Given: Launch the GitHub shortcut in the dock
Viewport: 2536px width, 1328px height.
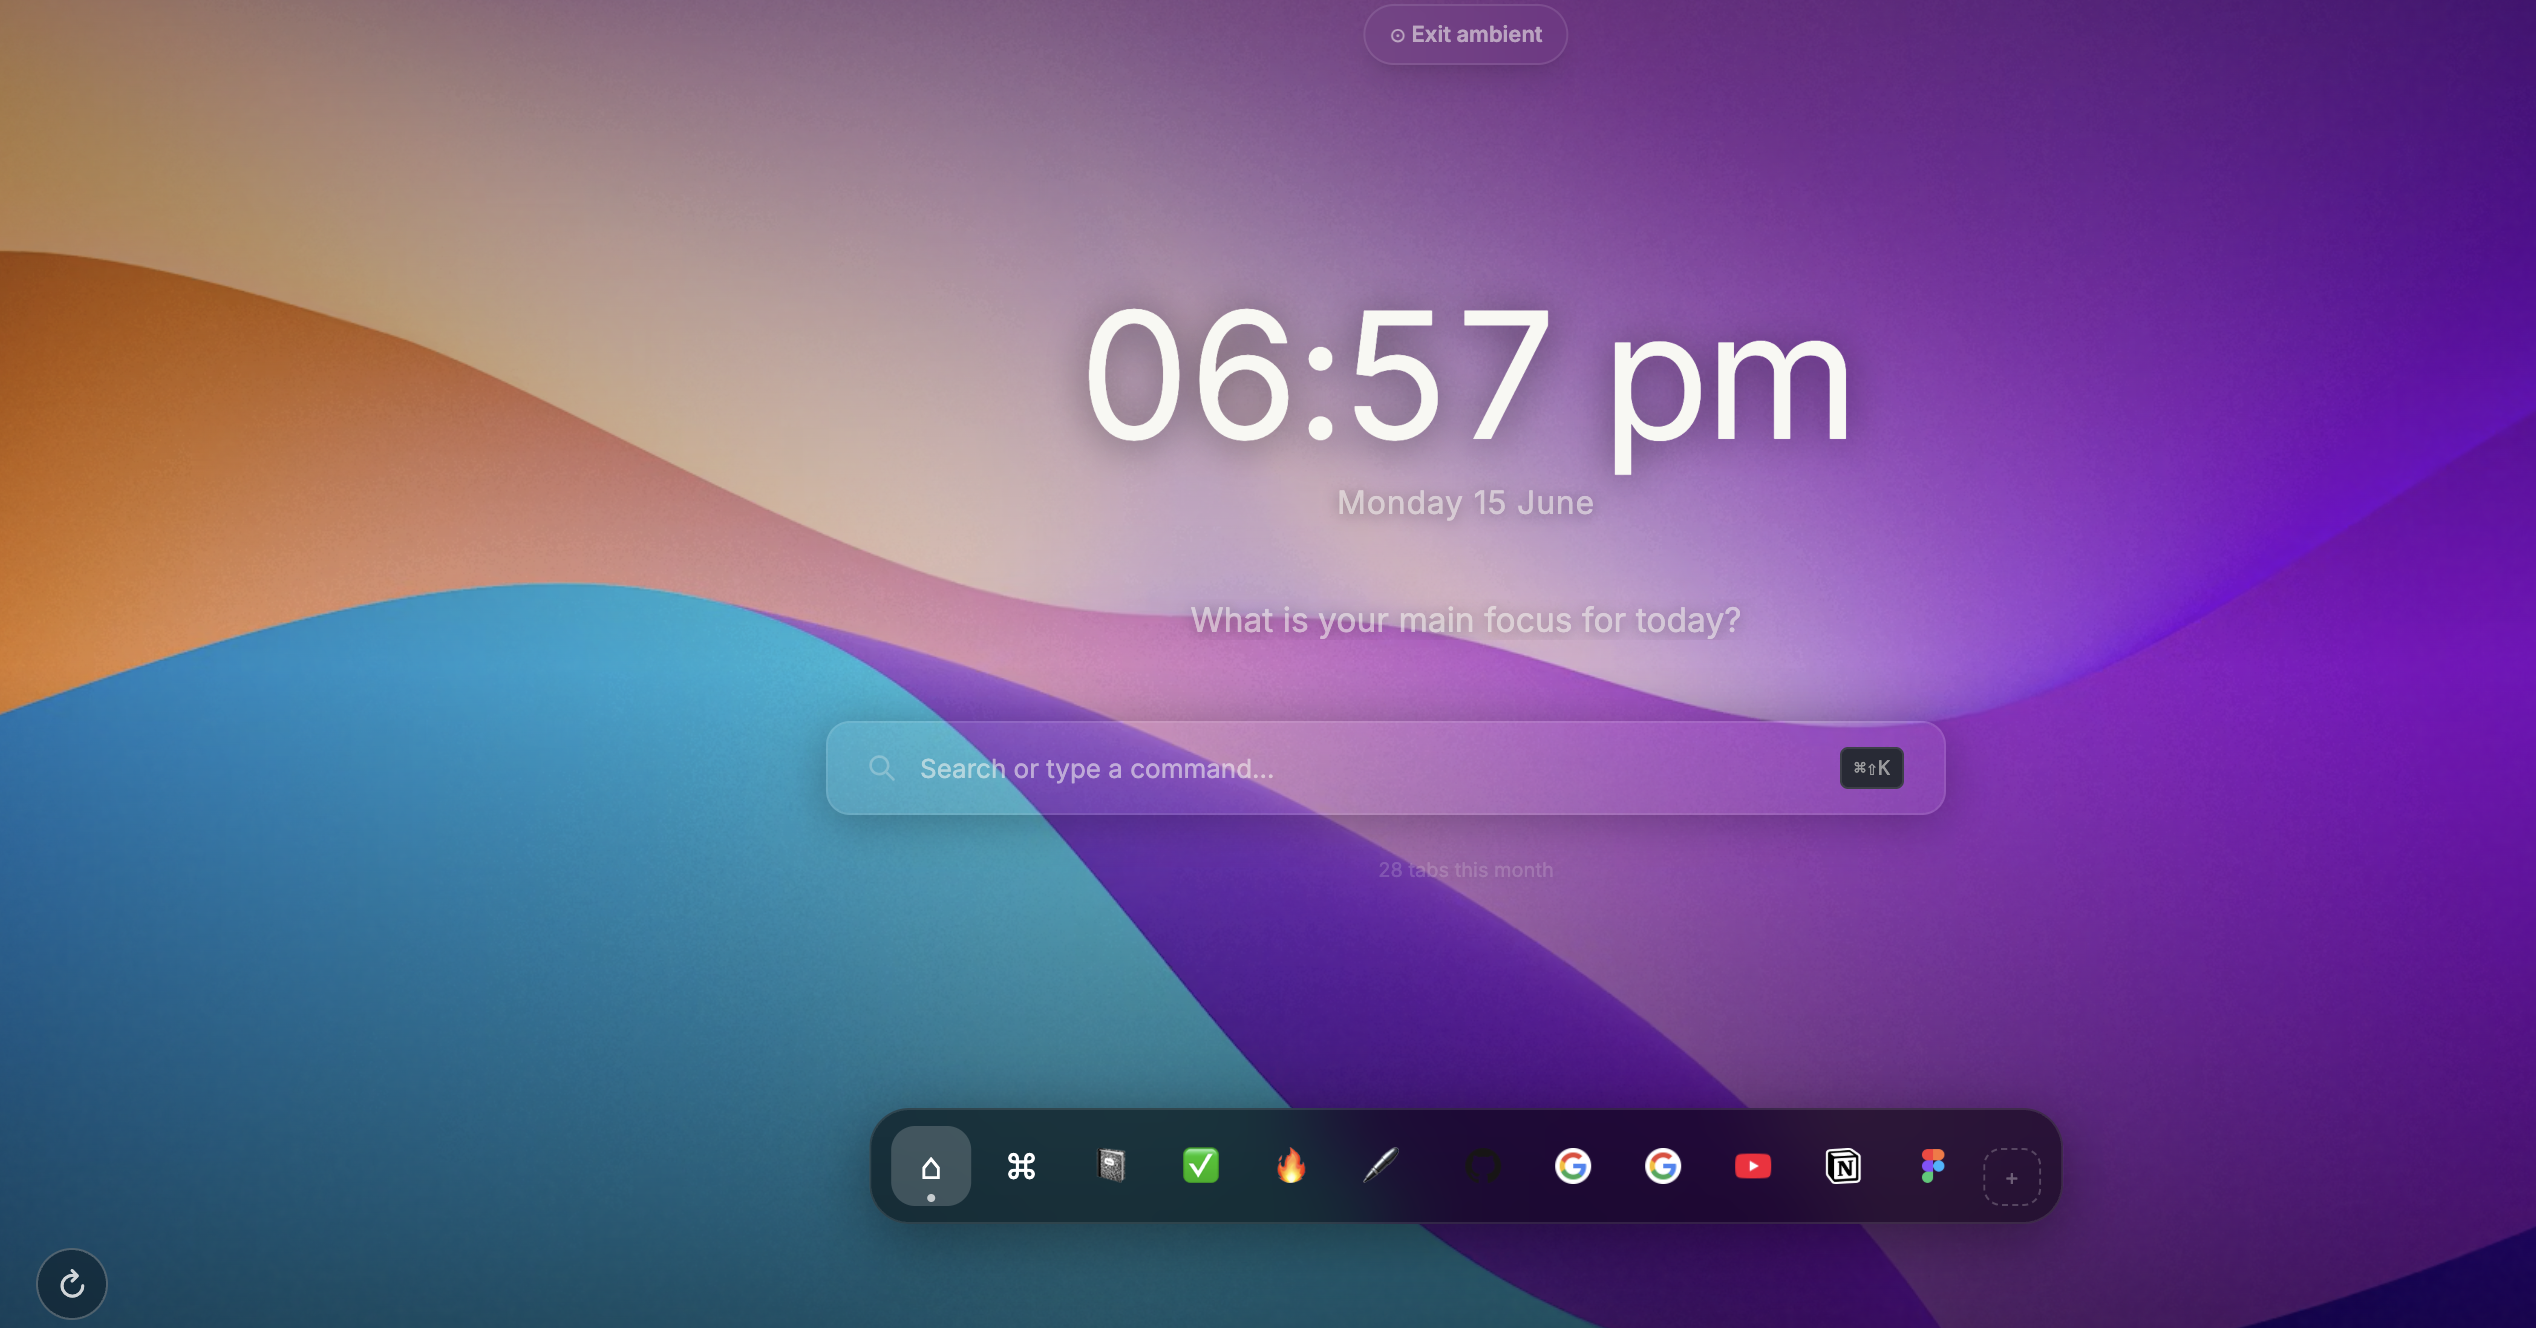Looking at the screenshot, I should [x=1483, y=1166].
